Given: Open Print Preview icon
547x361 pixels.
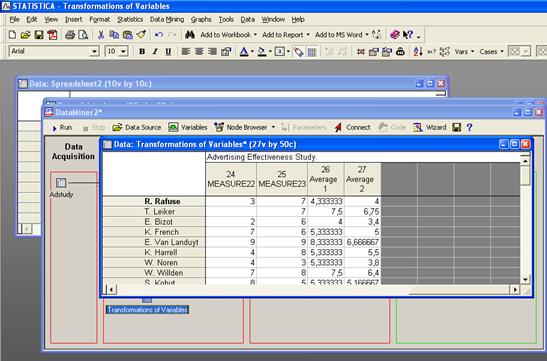Looking at the screenshot, I should point(83,35).
